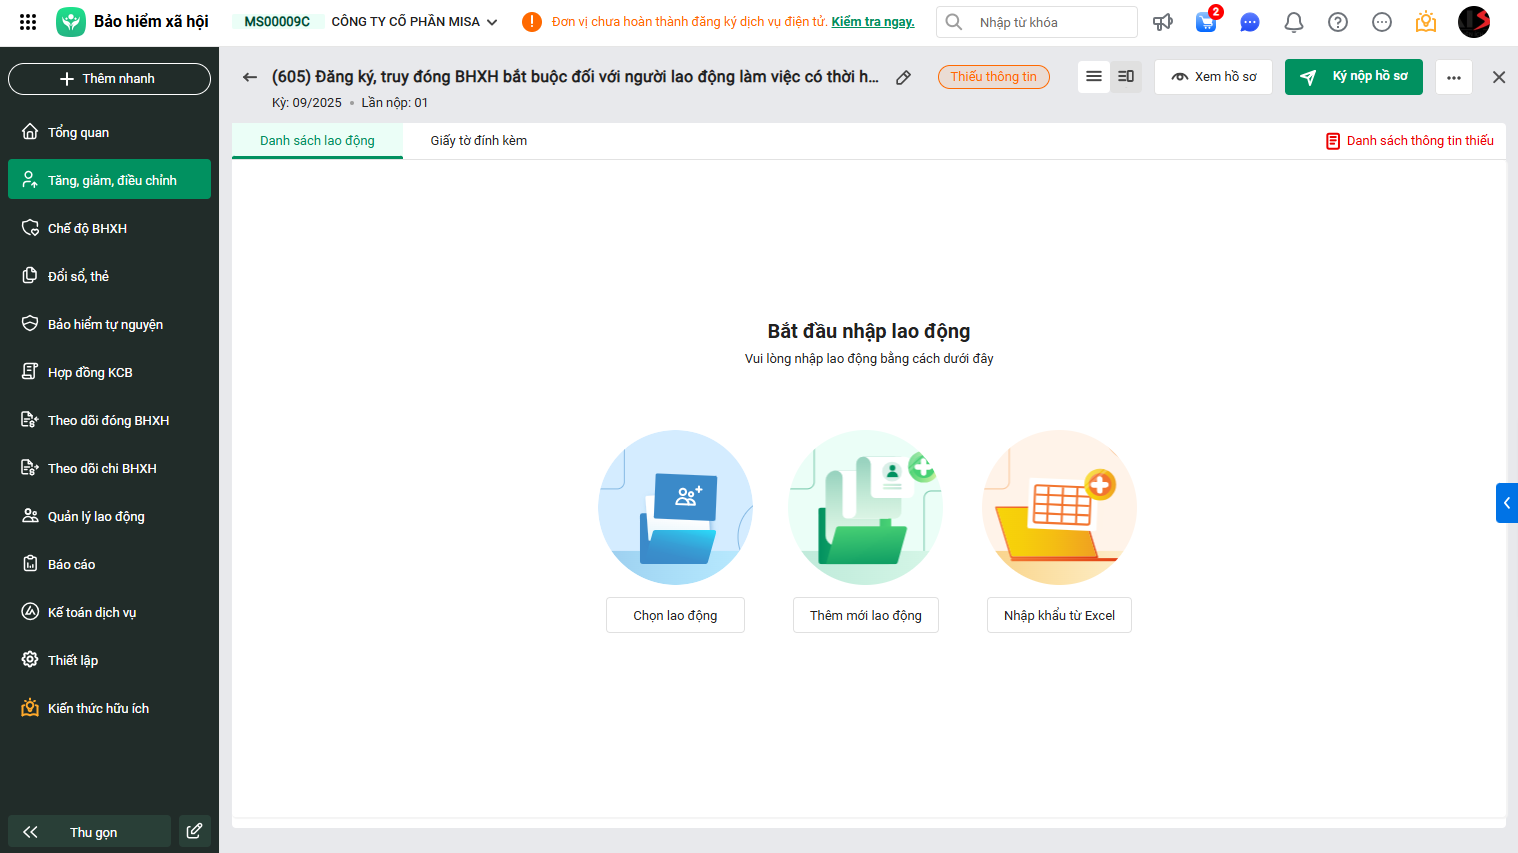Screen dimensions: 1518x853
Task: Go to Quản lý lao động
Action: pos(109,516)
